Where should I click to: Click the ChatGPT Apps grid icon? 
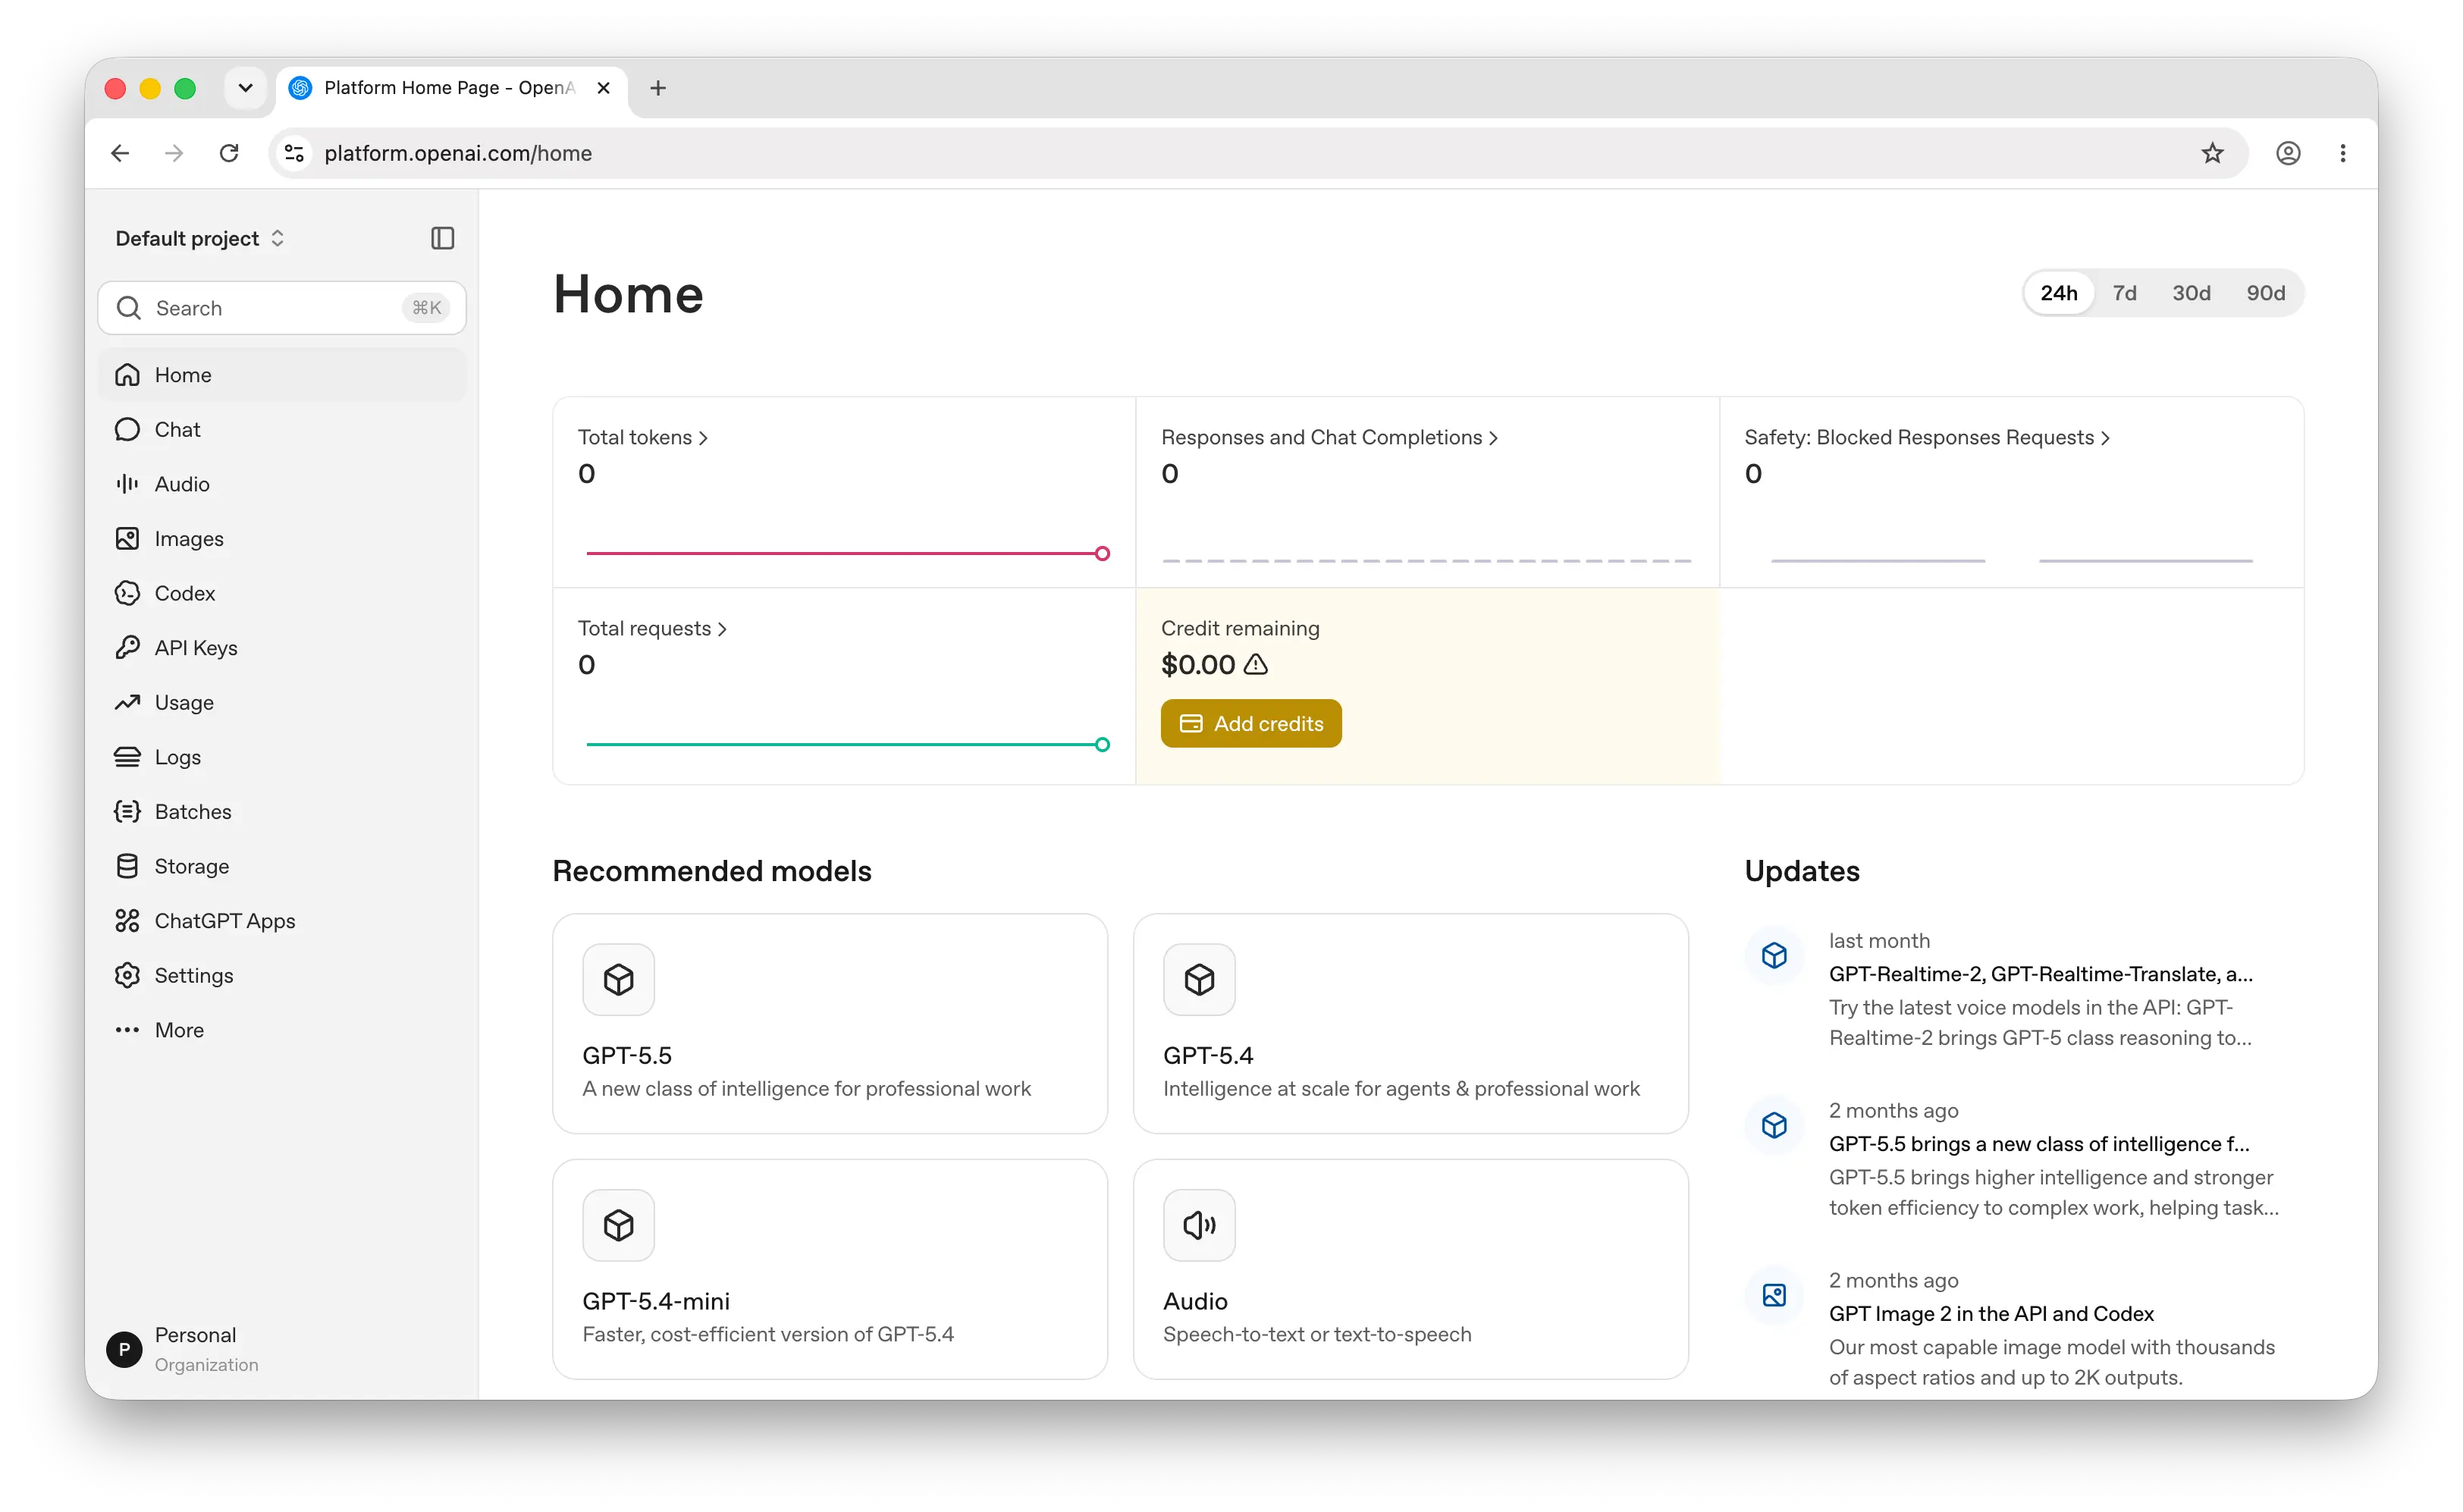[127, 921]
